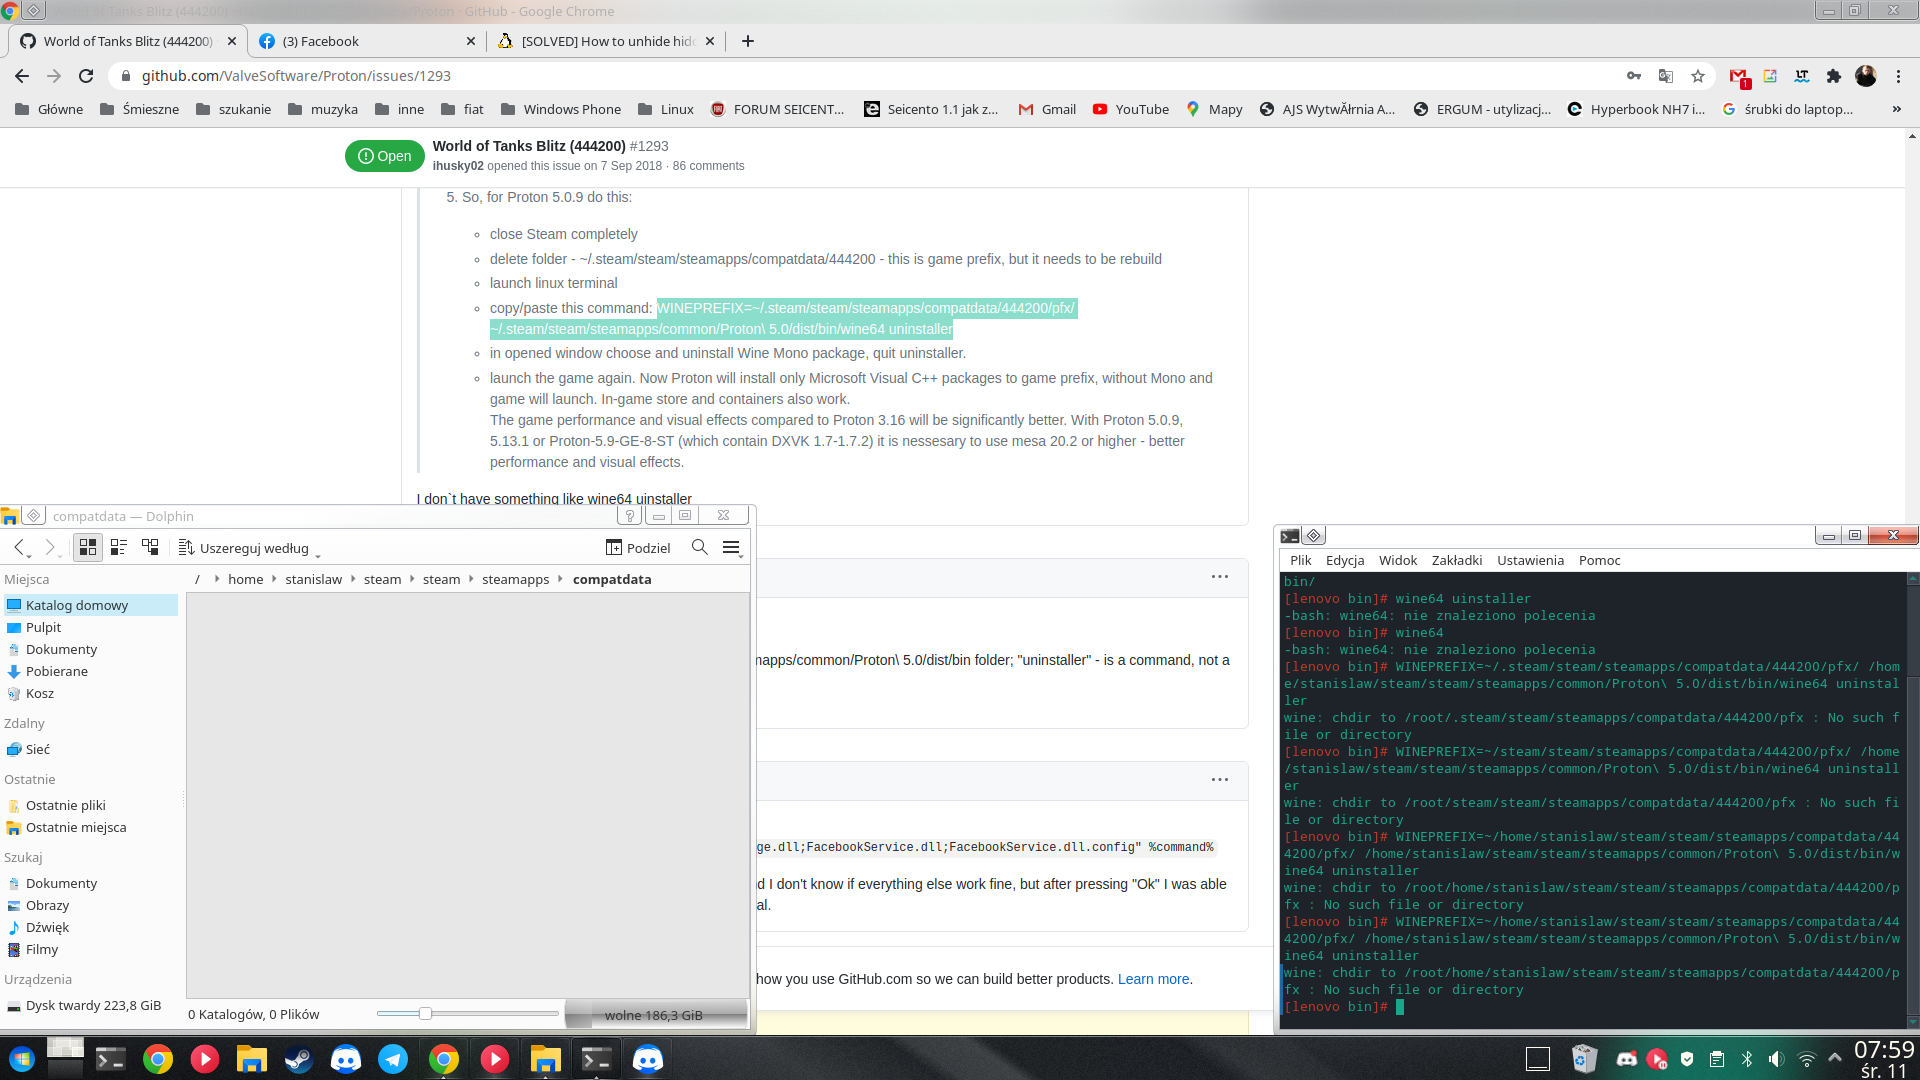Open the Zakładki menu in terminal
This screenshot has height=1080, width=1920.
point(1456,559)
